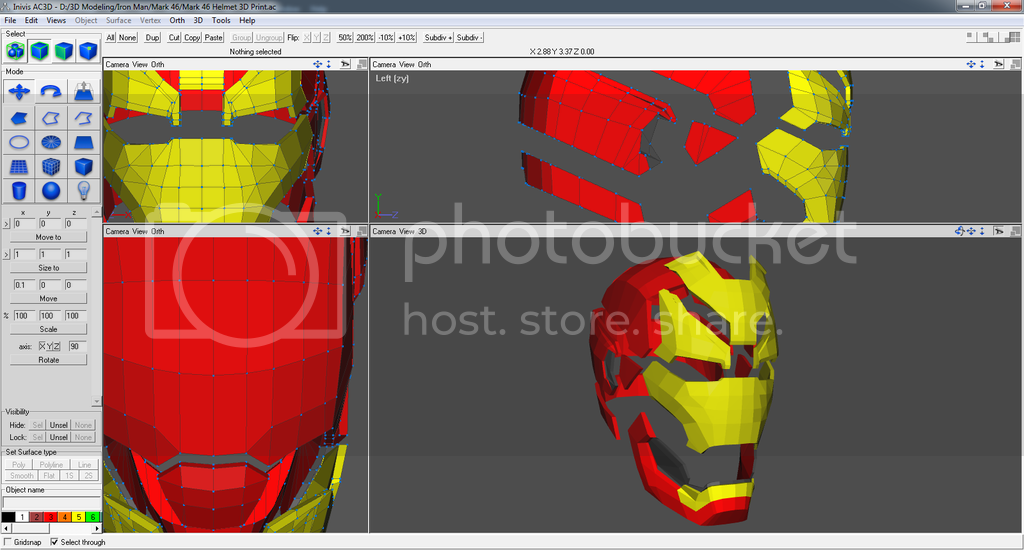Click the All selection button
The image size is (1024, 550).
point(110,37)
